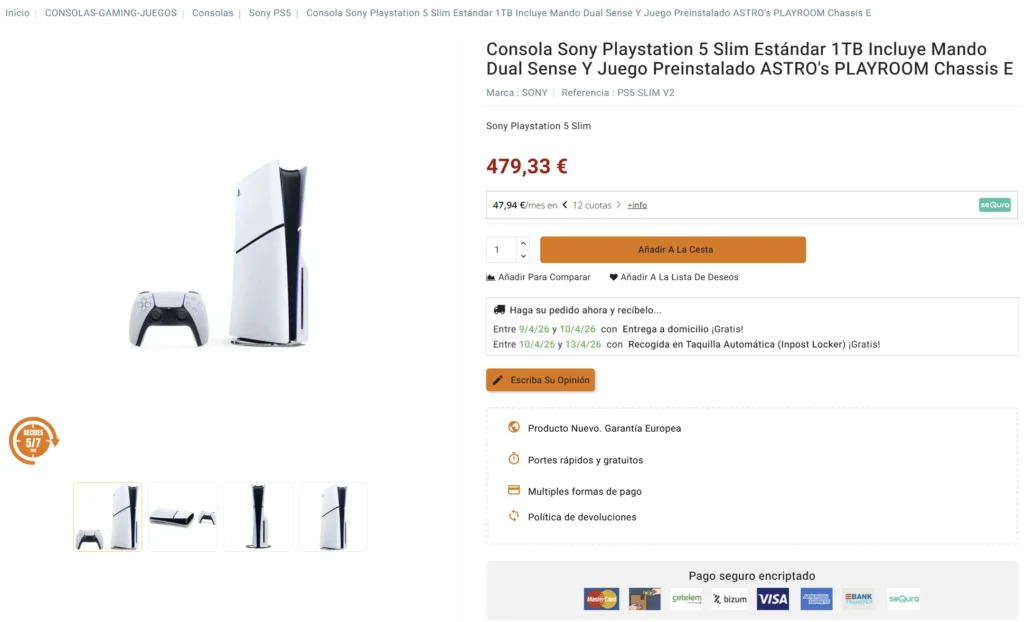The image size is (1024, 622).
Task: Decrease quantity with the down arrow
Action: point(525,256)
